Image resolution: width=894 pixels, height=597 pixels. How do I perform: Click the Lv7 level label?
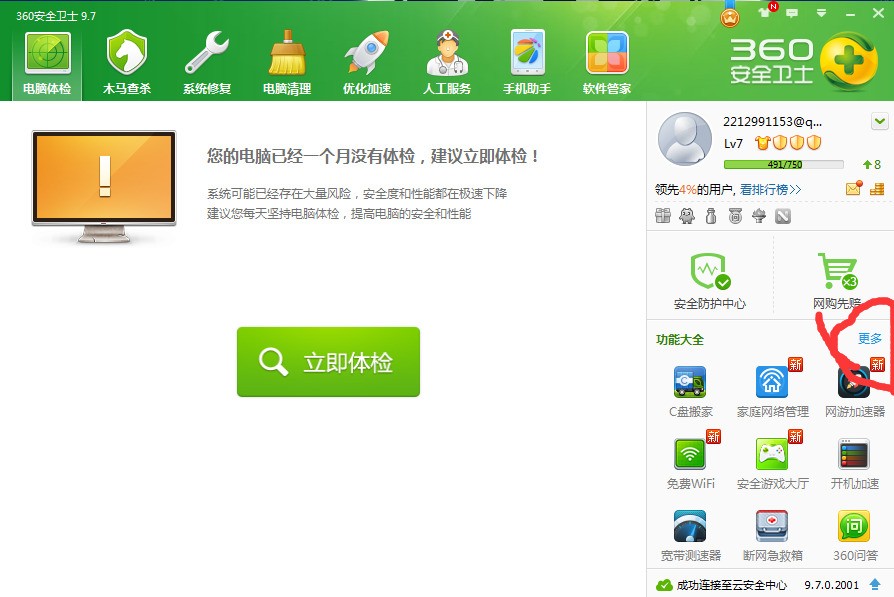733,143
